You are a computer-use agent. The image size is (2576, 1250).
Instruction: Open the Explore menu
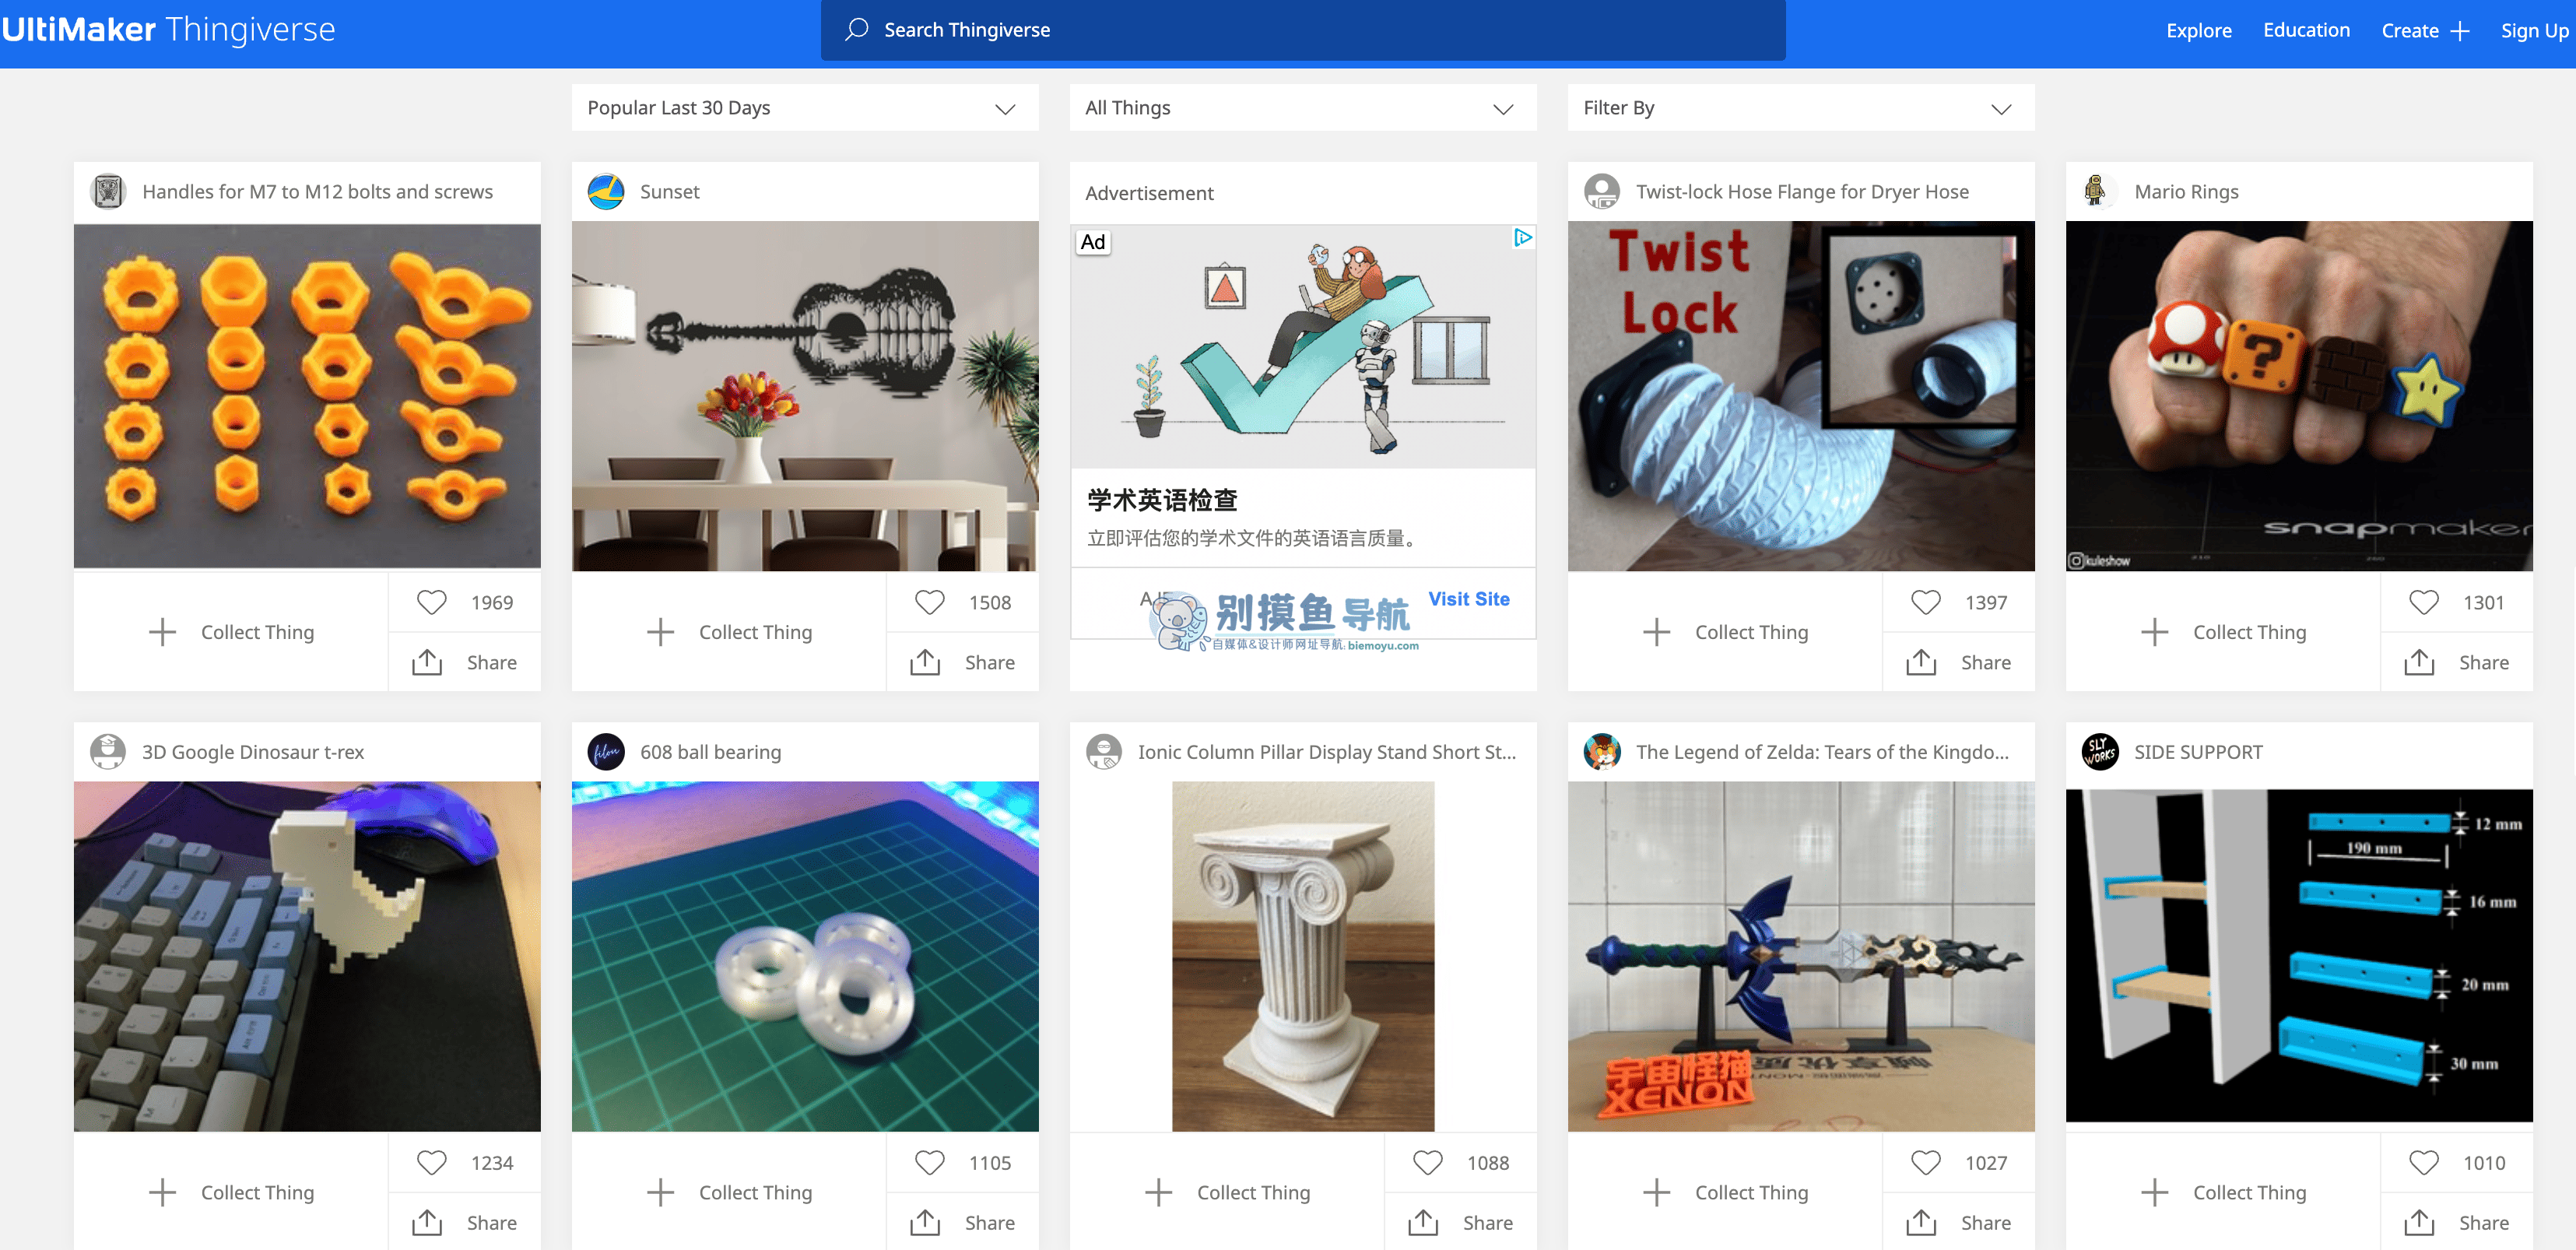[x=2198, y=30]
